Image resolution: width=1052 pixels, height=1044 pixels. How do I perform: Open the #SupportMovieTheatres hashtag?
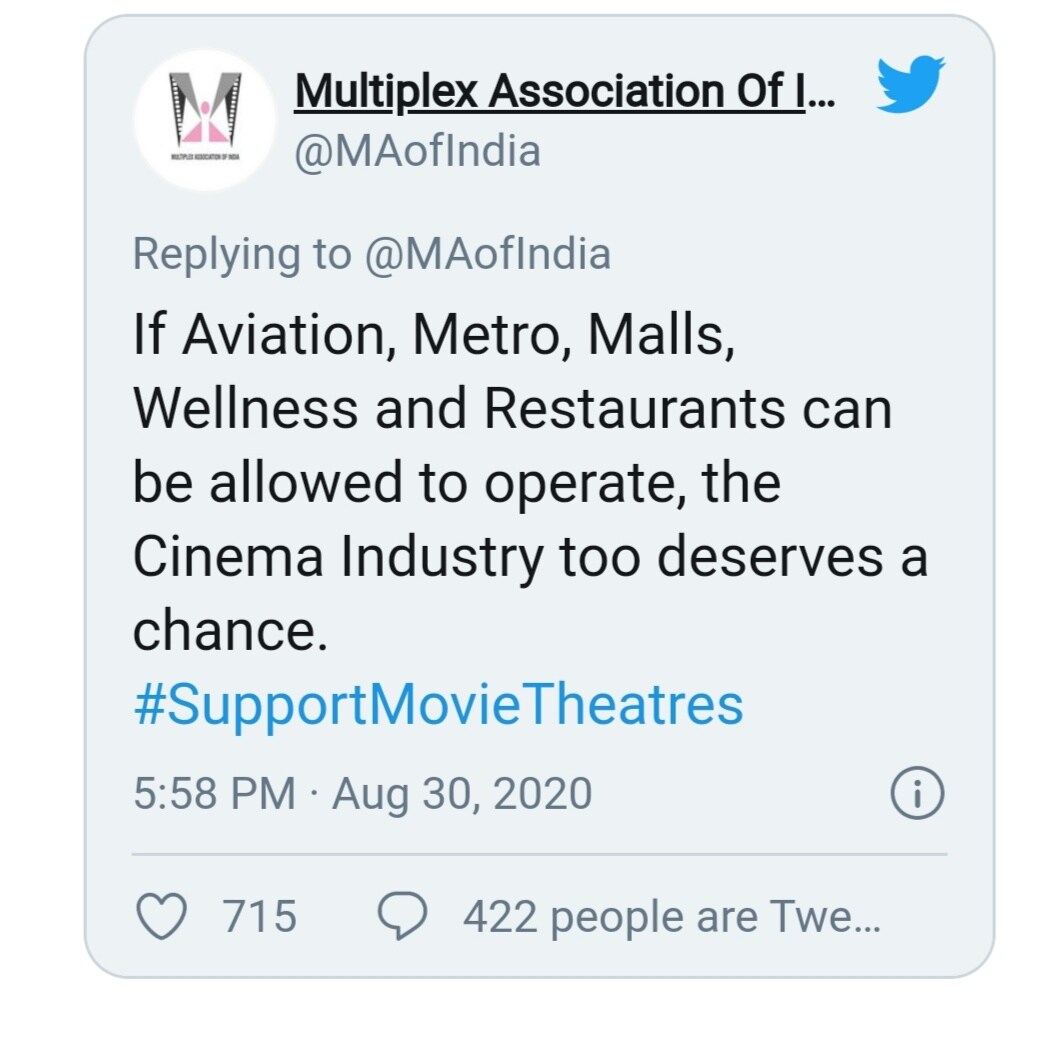[x=439, y=704]
